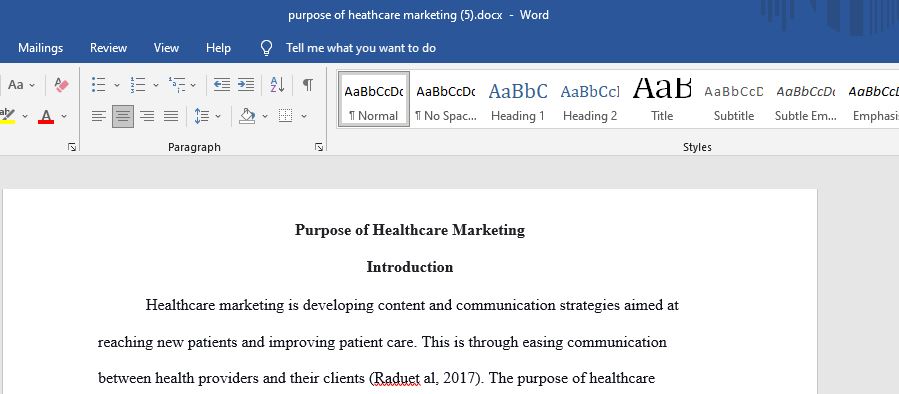Open the Numbering dropdown arrow
Image resolution: width=899 pixels, height=394 pixels.
coord(155,85)
